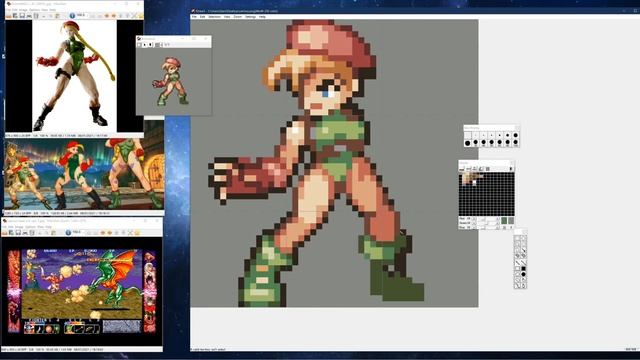Viewport: 640px width, 360px height.
Task: Open palette panel menu arrow at right
Action: click(511, 169)
